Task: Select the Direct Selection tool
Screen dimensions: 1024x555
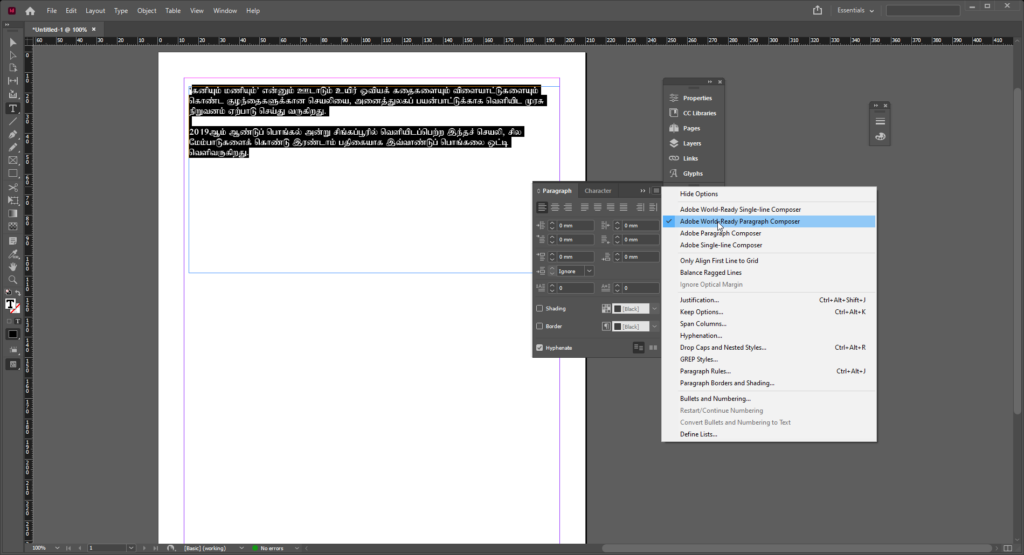Action: coord(12,56)
